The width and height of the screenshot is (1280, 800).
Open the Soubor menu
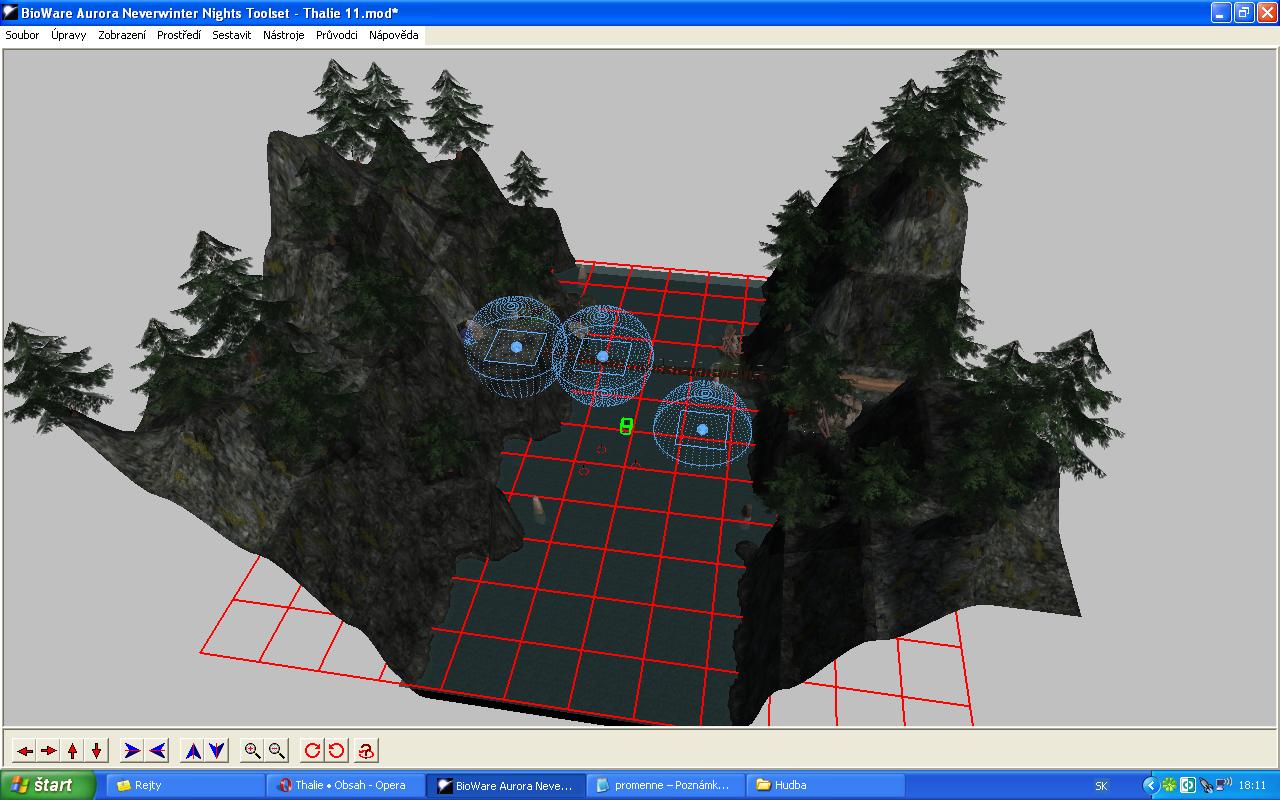[22, 35]
